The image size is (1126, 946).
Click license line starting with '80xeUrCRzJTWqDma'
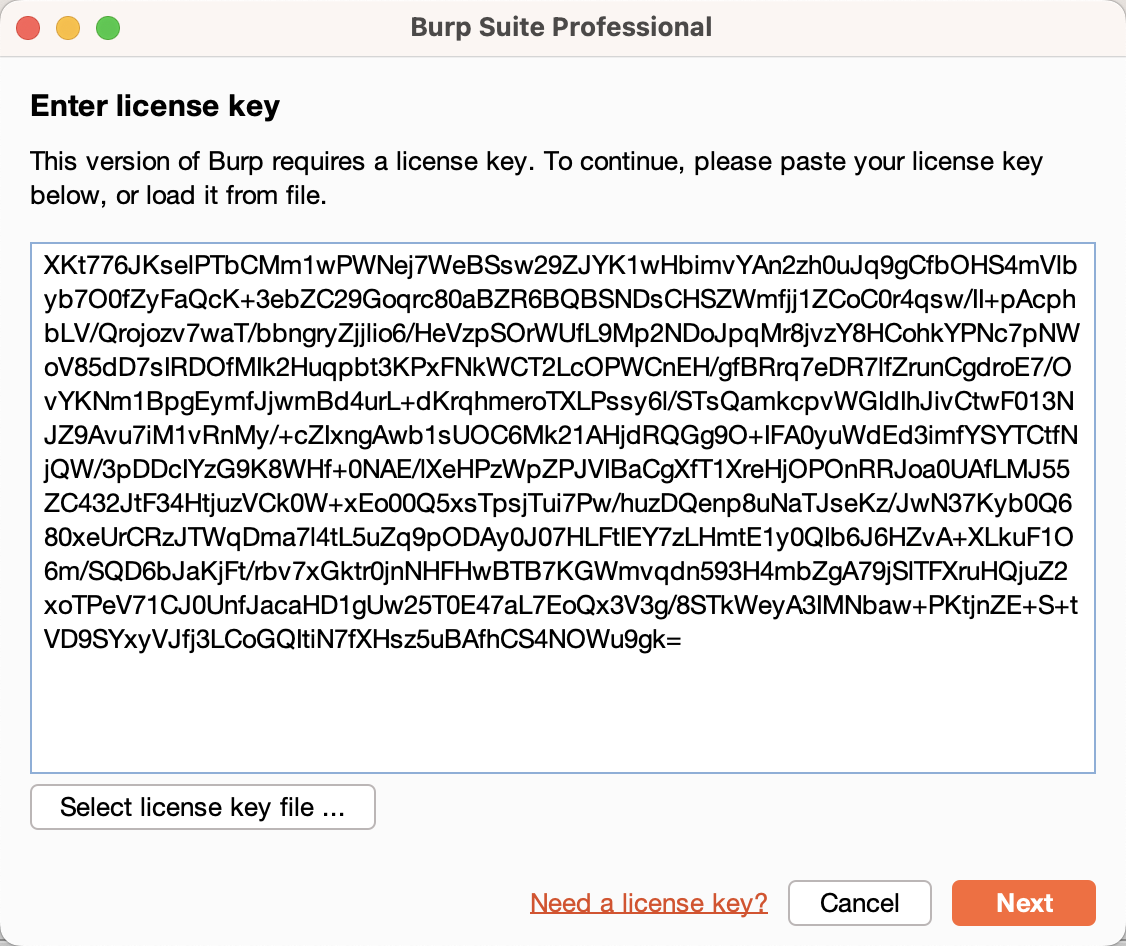559,537
